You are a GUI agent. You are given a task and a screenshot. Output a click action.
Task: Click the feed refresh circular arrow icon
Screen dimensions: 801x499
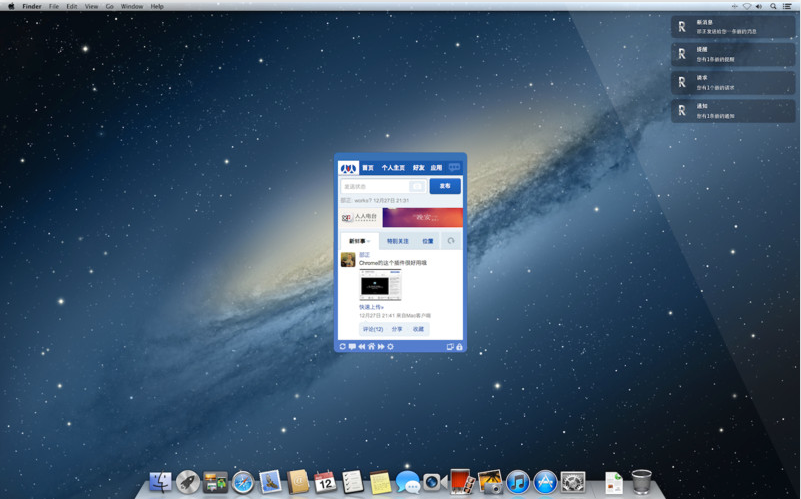tap(451, 241)
